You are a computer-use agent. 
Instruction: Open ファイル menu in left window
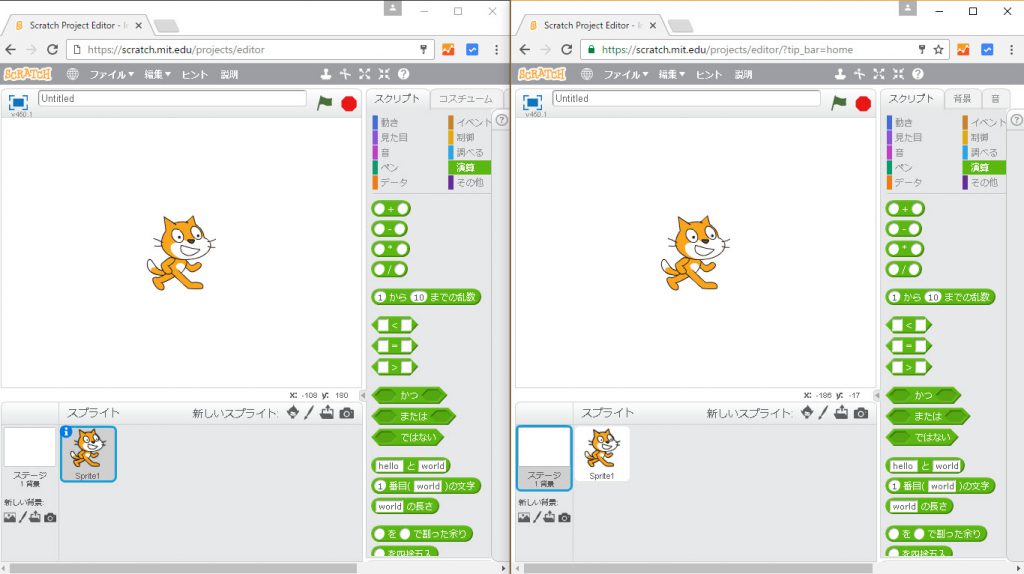(111, 74)
